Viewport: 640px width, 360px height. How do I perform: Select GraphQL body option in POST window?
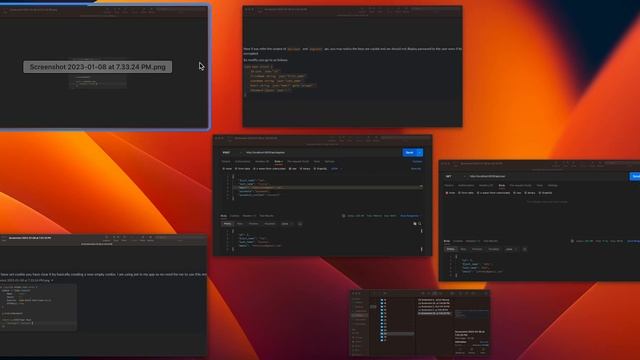click(321, 169)
